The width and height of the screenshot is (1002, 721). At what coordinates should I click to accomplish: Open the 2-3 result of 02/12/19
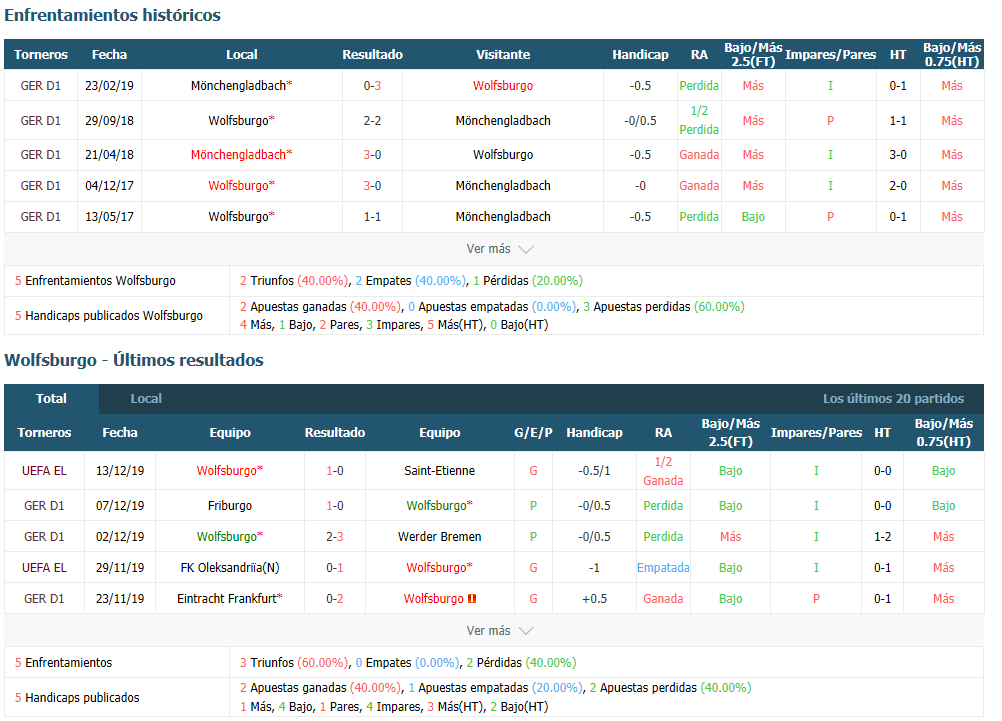(335, 537)
